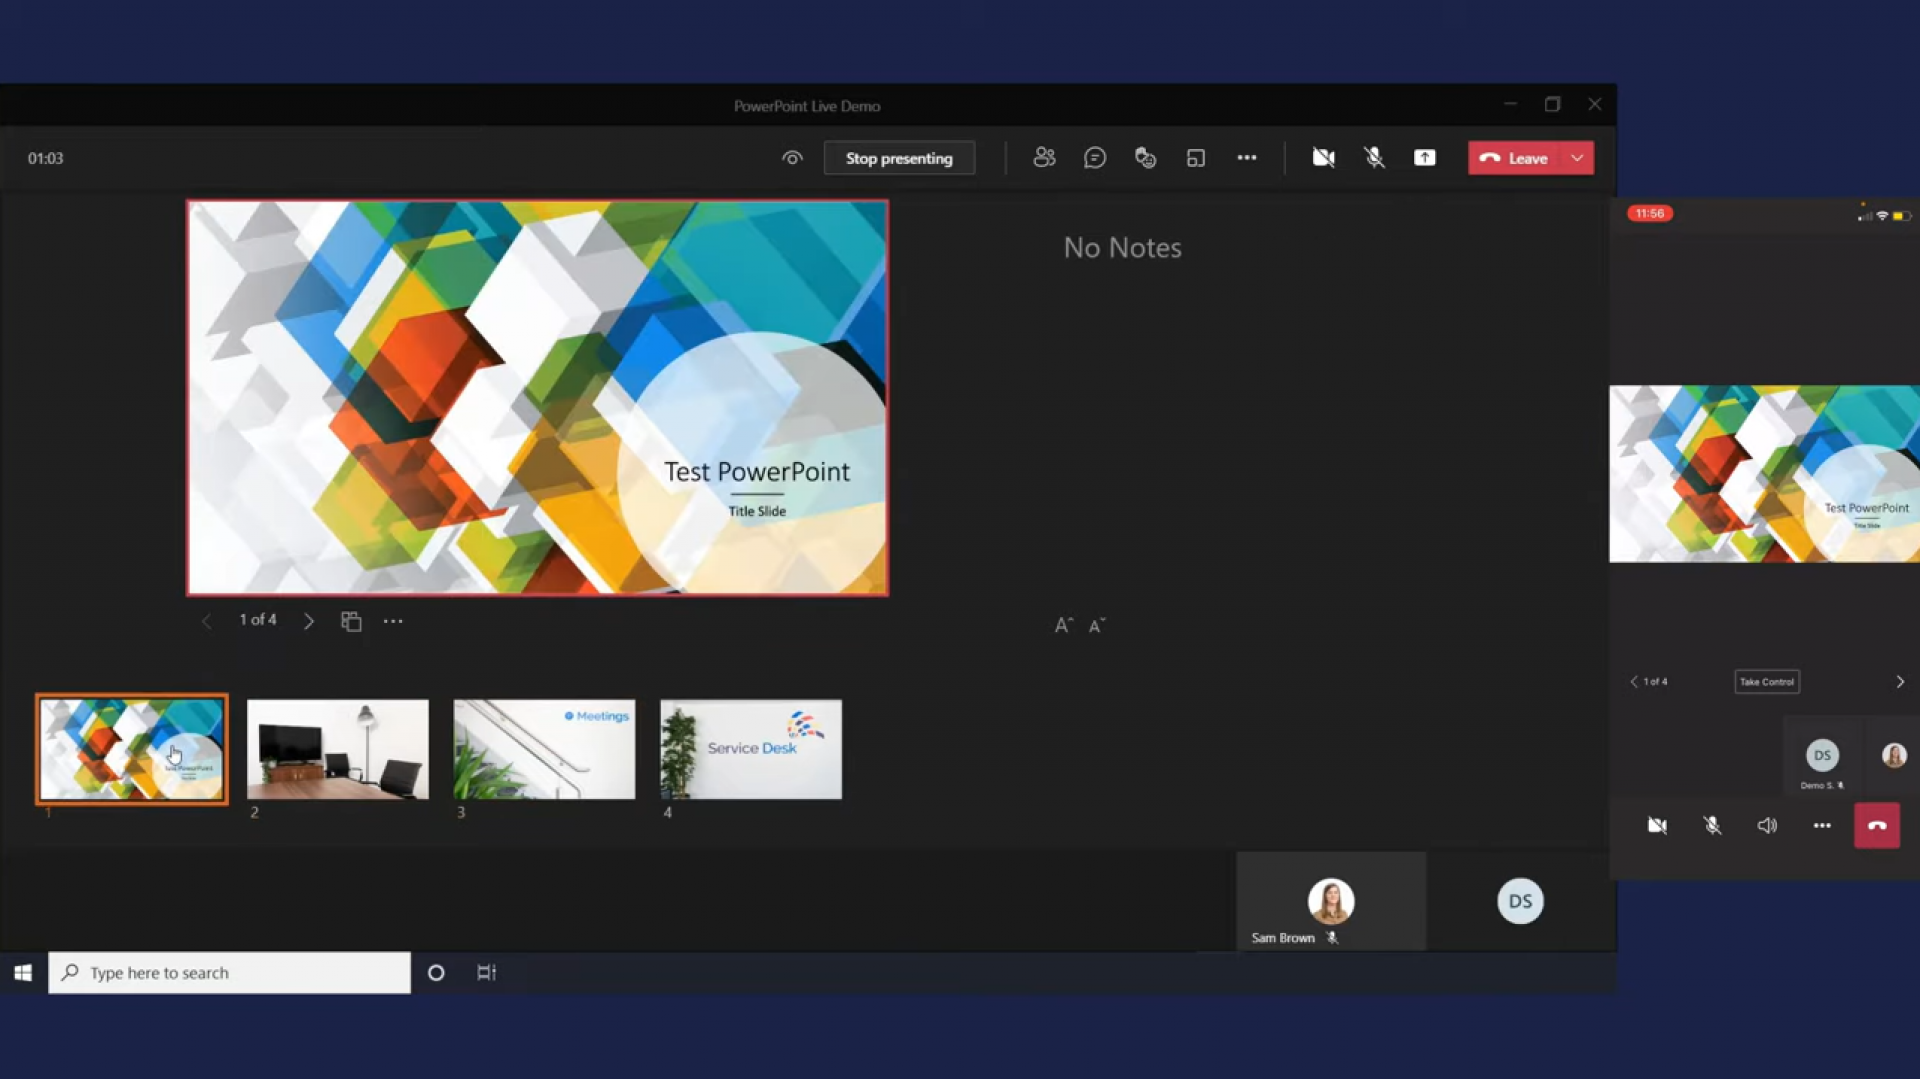Viewport: 1920px width, 1079px height.
Task: Share content using the share icon
Action: (x=1424, y=157)
